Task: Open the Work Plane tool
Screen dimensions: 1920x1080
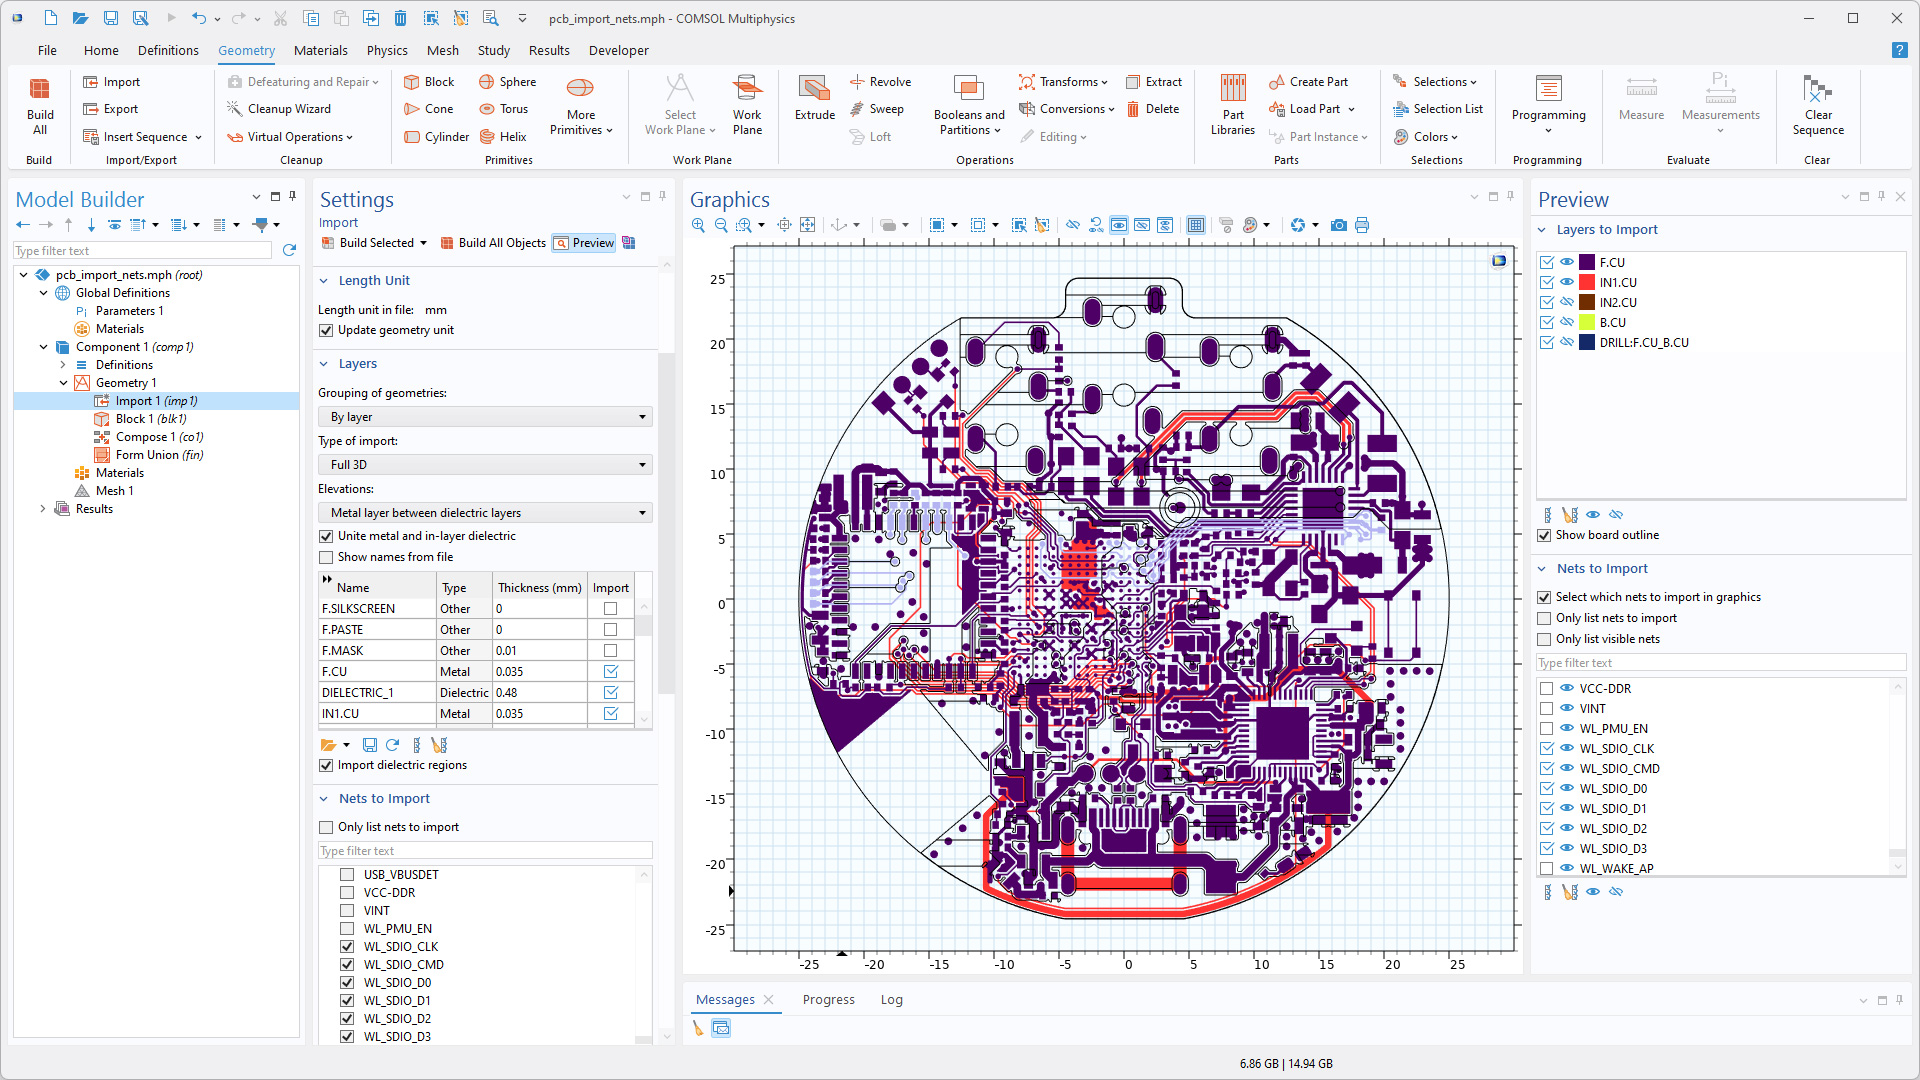Action: click(746, 105)
